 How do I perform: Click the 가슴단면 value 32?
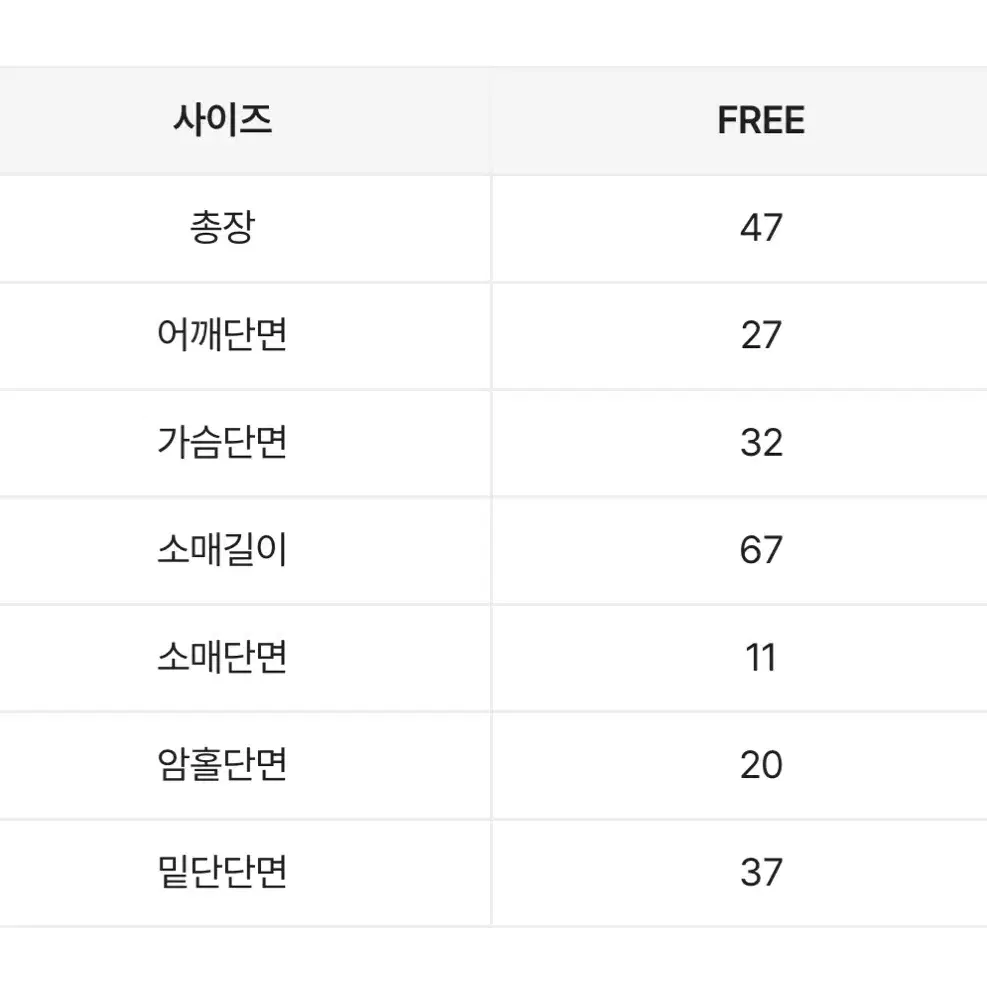(x=761, y=443)
